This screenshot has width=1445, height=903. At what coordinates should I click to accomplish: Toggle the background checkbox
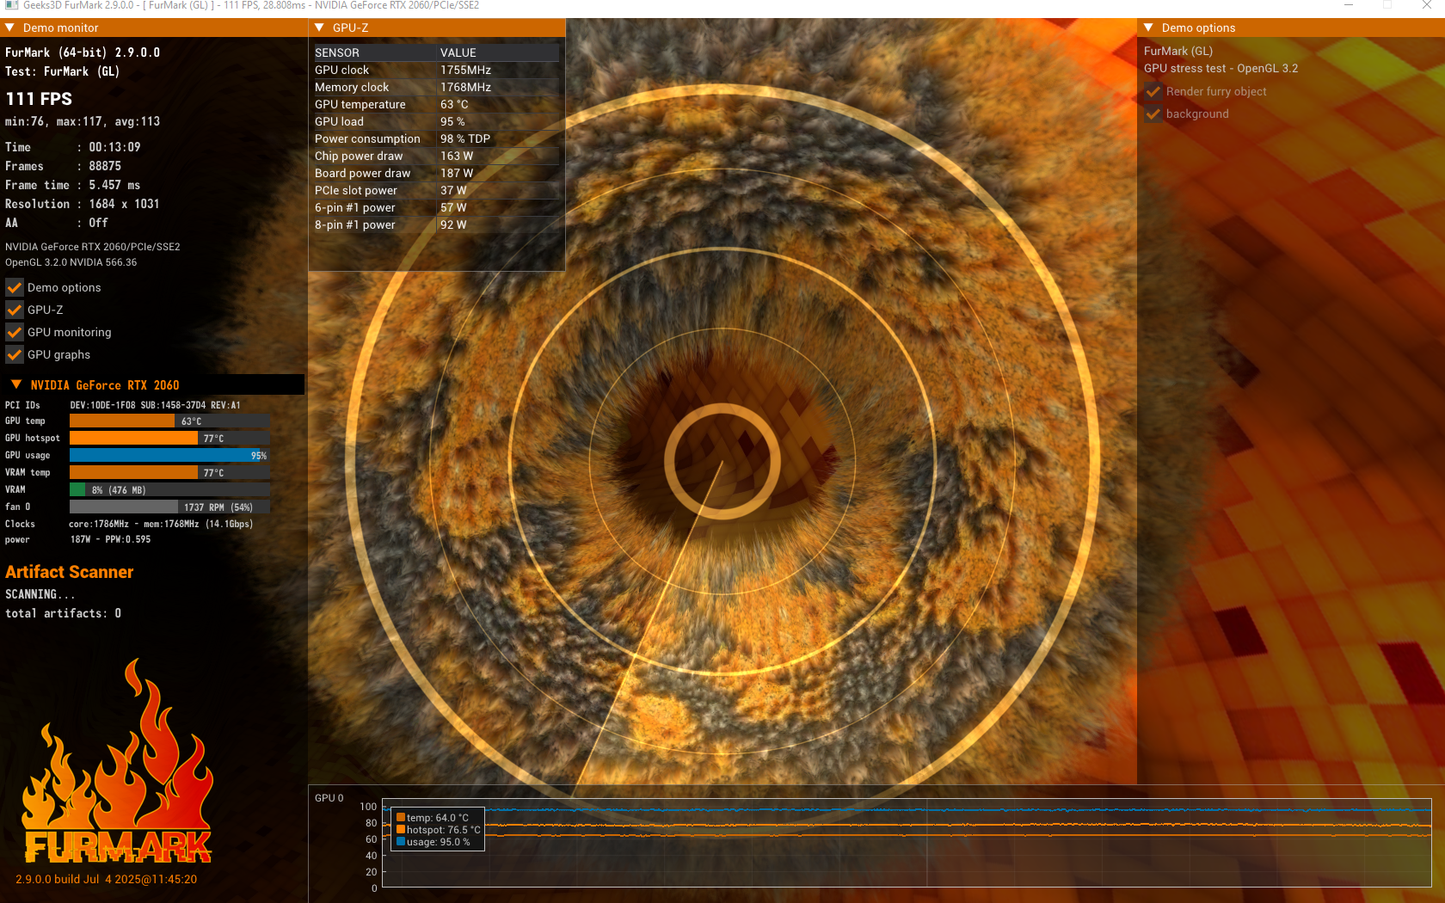pyautogui.click(x=1154, y=114)
